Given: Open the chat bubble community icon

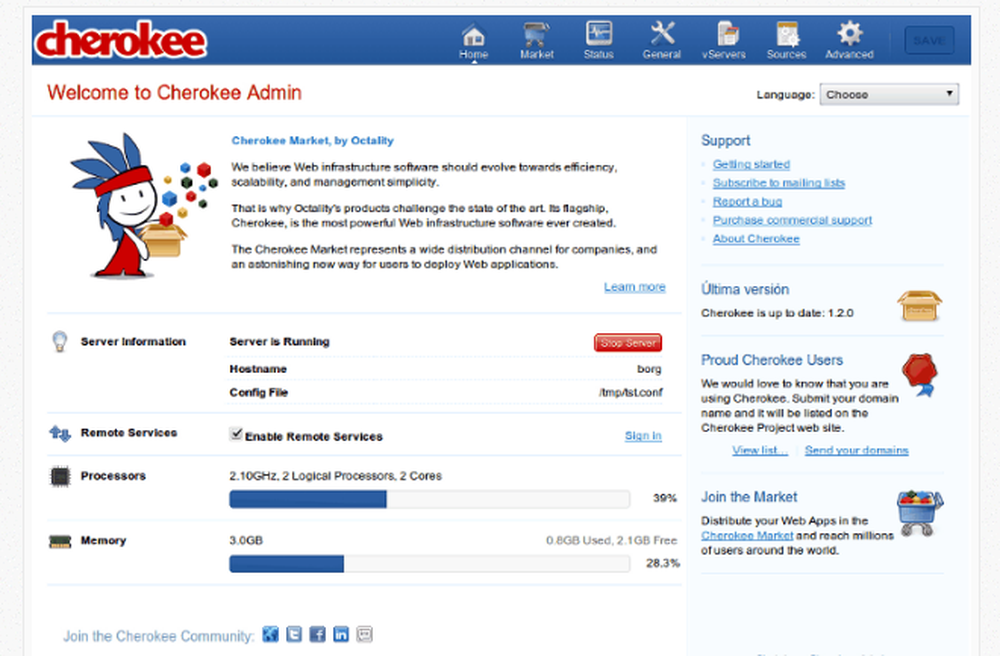Looking at the screenshot, I should 365,634.
